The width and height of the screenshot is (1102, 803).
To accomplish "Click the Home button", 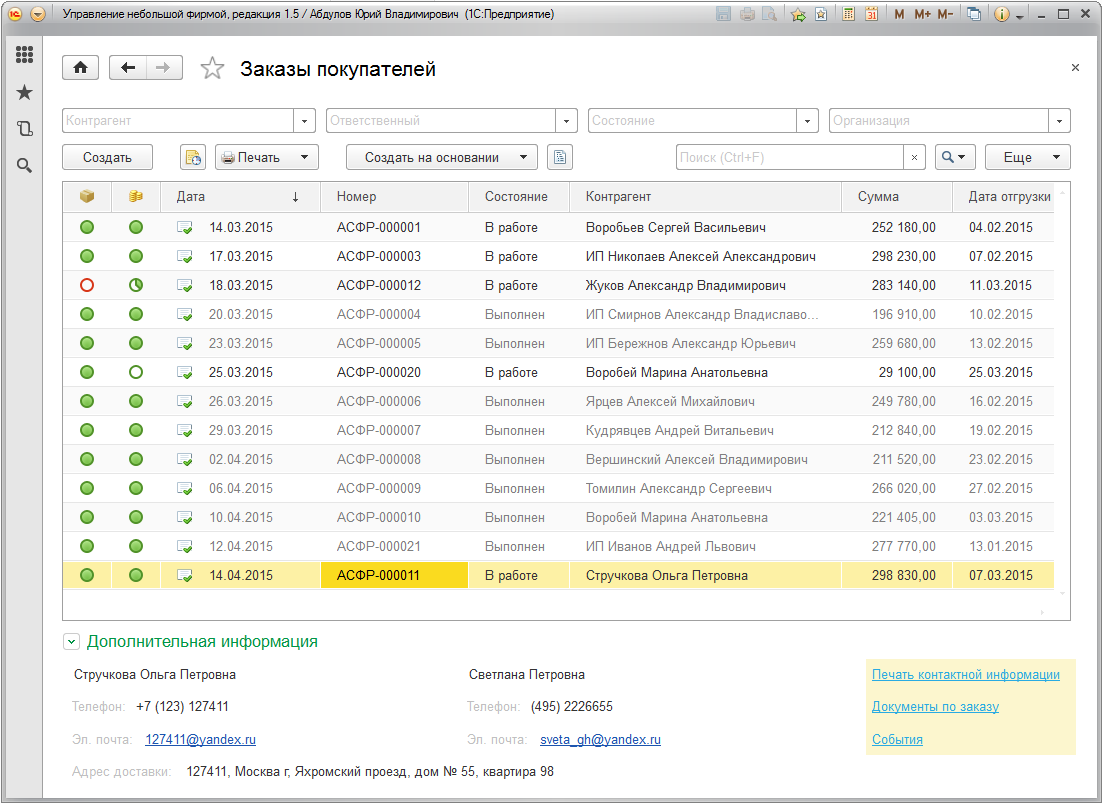I will point(80,68).
